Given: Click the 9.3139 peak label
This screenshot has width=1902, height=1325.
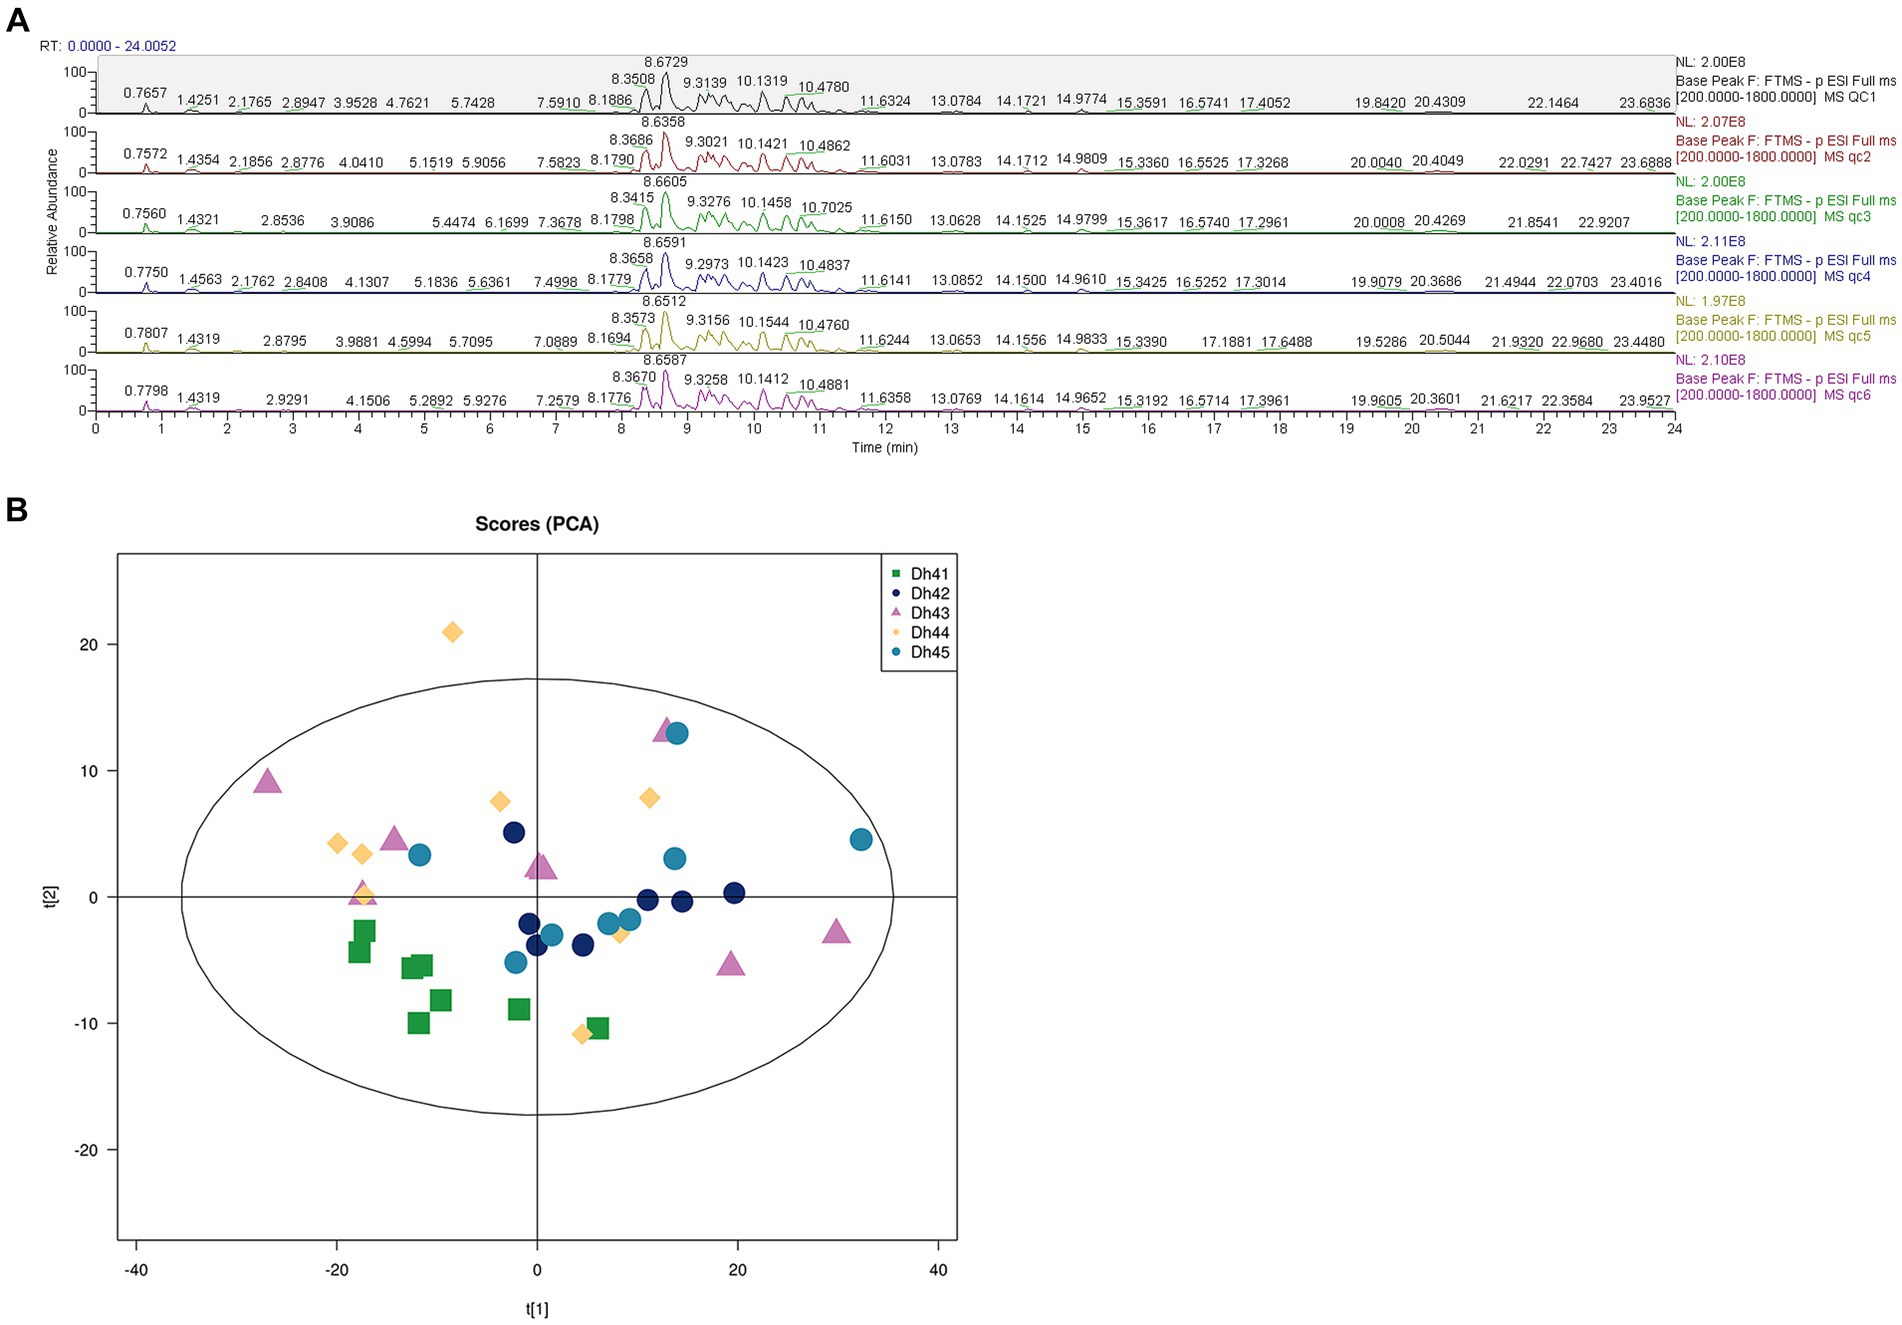Looking at the screenshot, I should point(705,83).
